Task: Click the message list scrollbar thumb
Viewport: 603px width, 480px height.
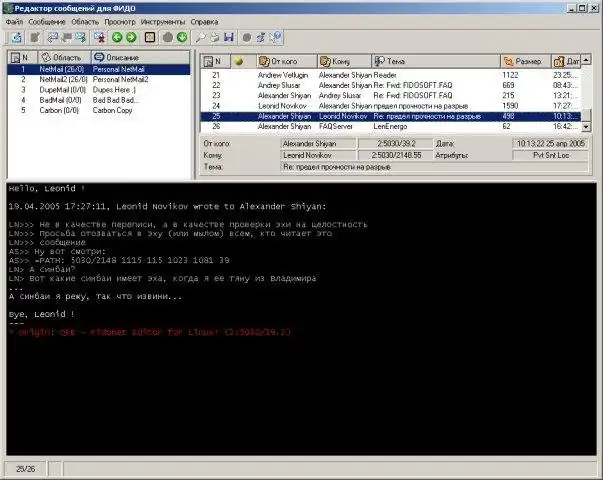Action: (x=586, y=115)
